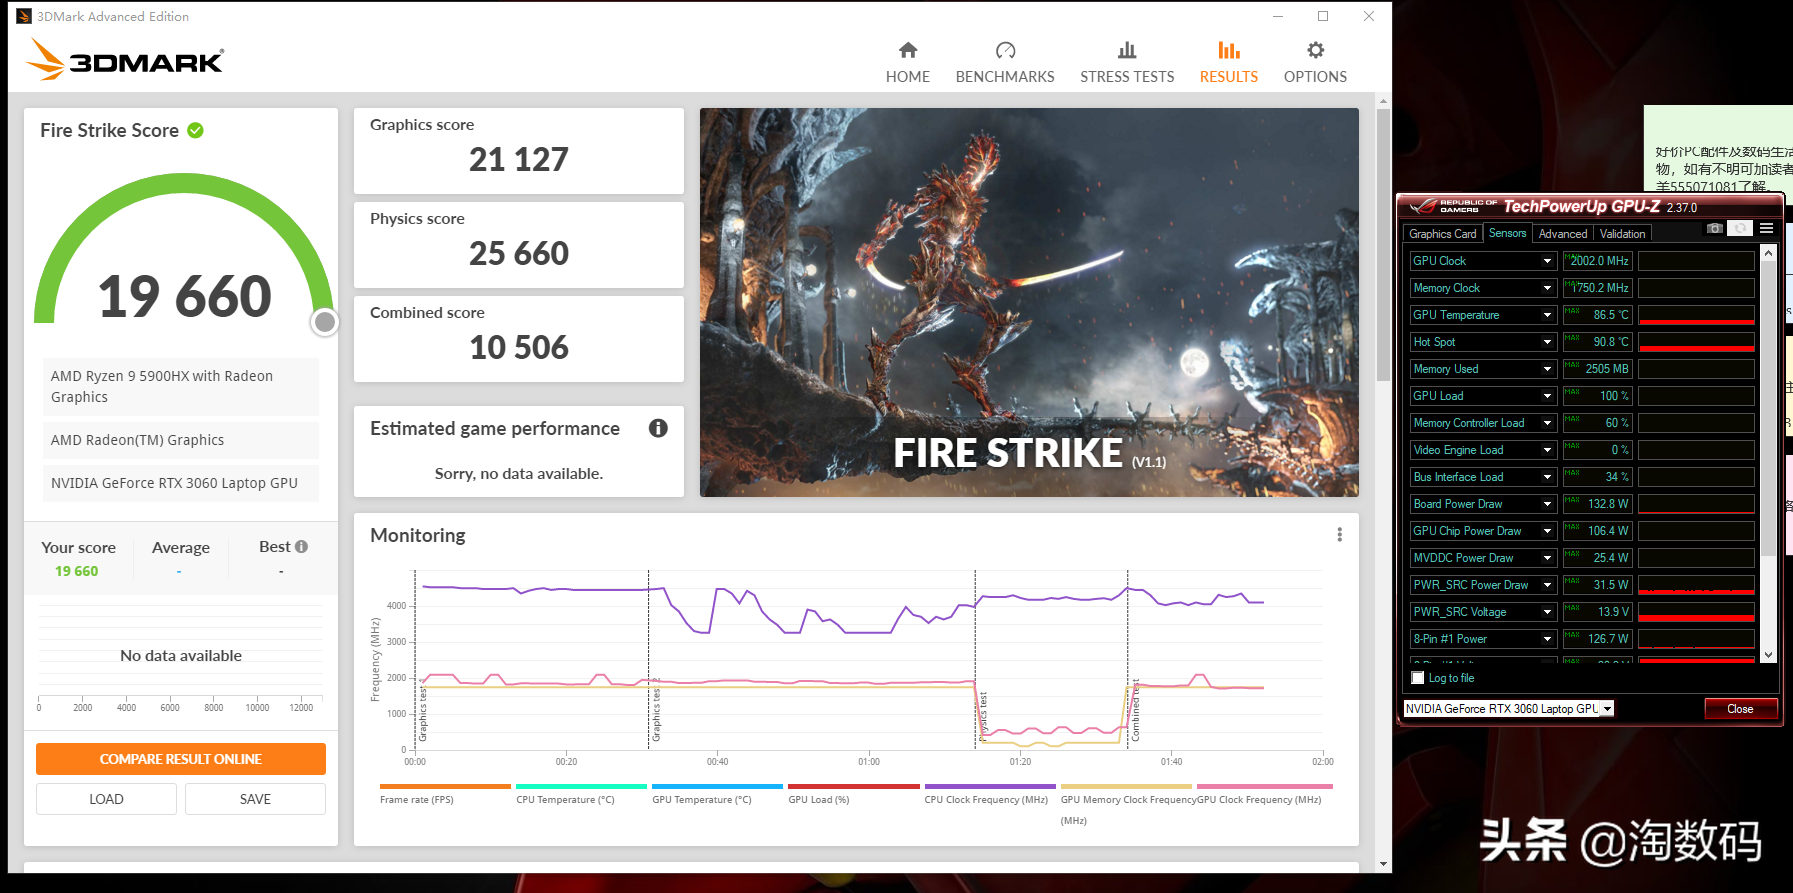Click the NVIDIA GeForce RTX 3060 Laptop GPU entry
1793x893 pixels.
click(180, 483)
